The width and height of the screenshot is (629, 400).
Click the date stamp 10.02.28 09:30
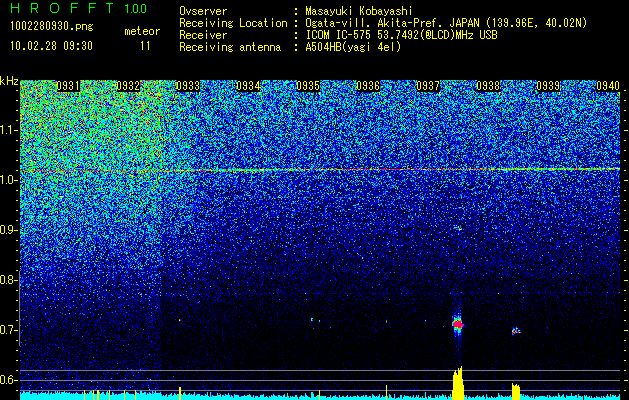click(51, 46)
